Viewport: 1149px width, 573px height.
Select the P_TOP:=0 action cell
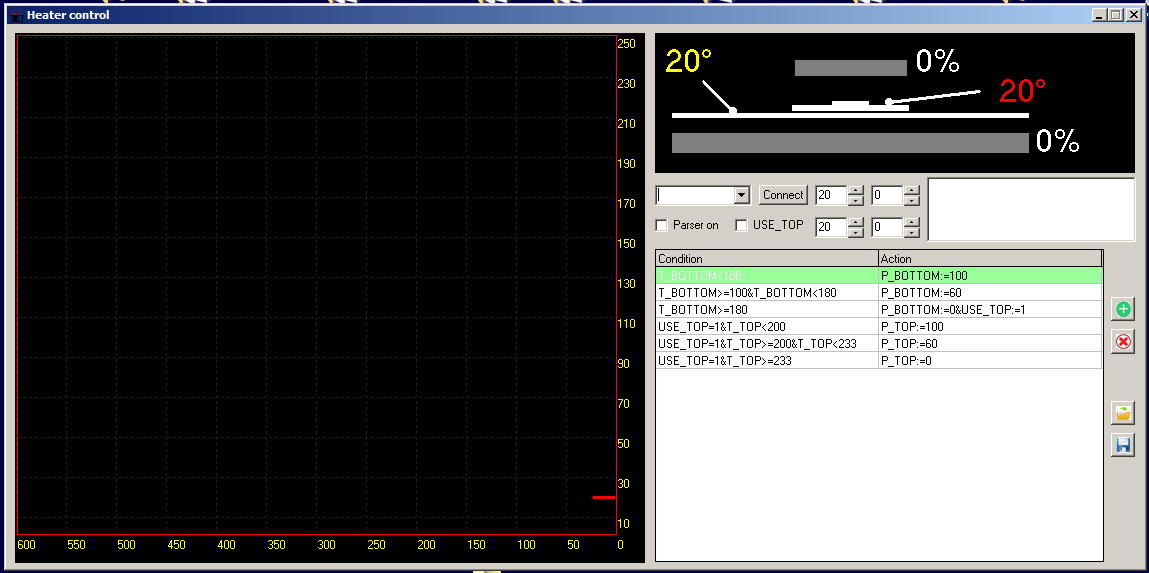(x=989, y=361)
